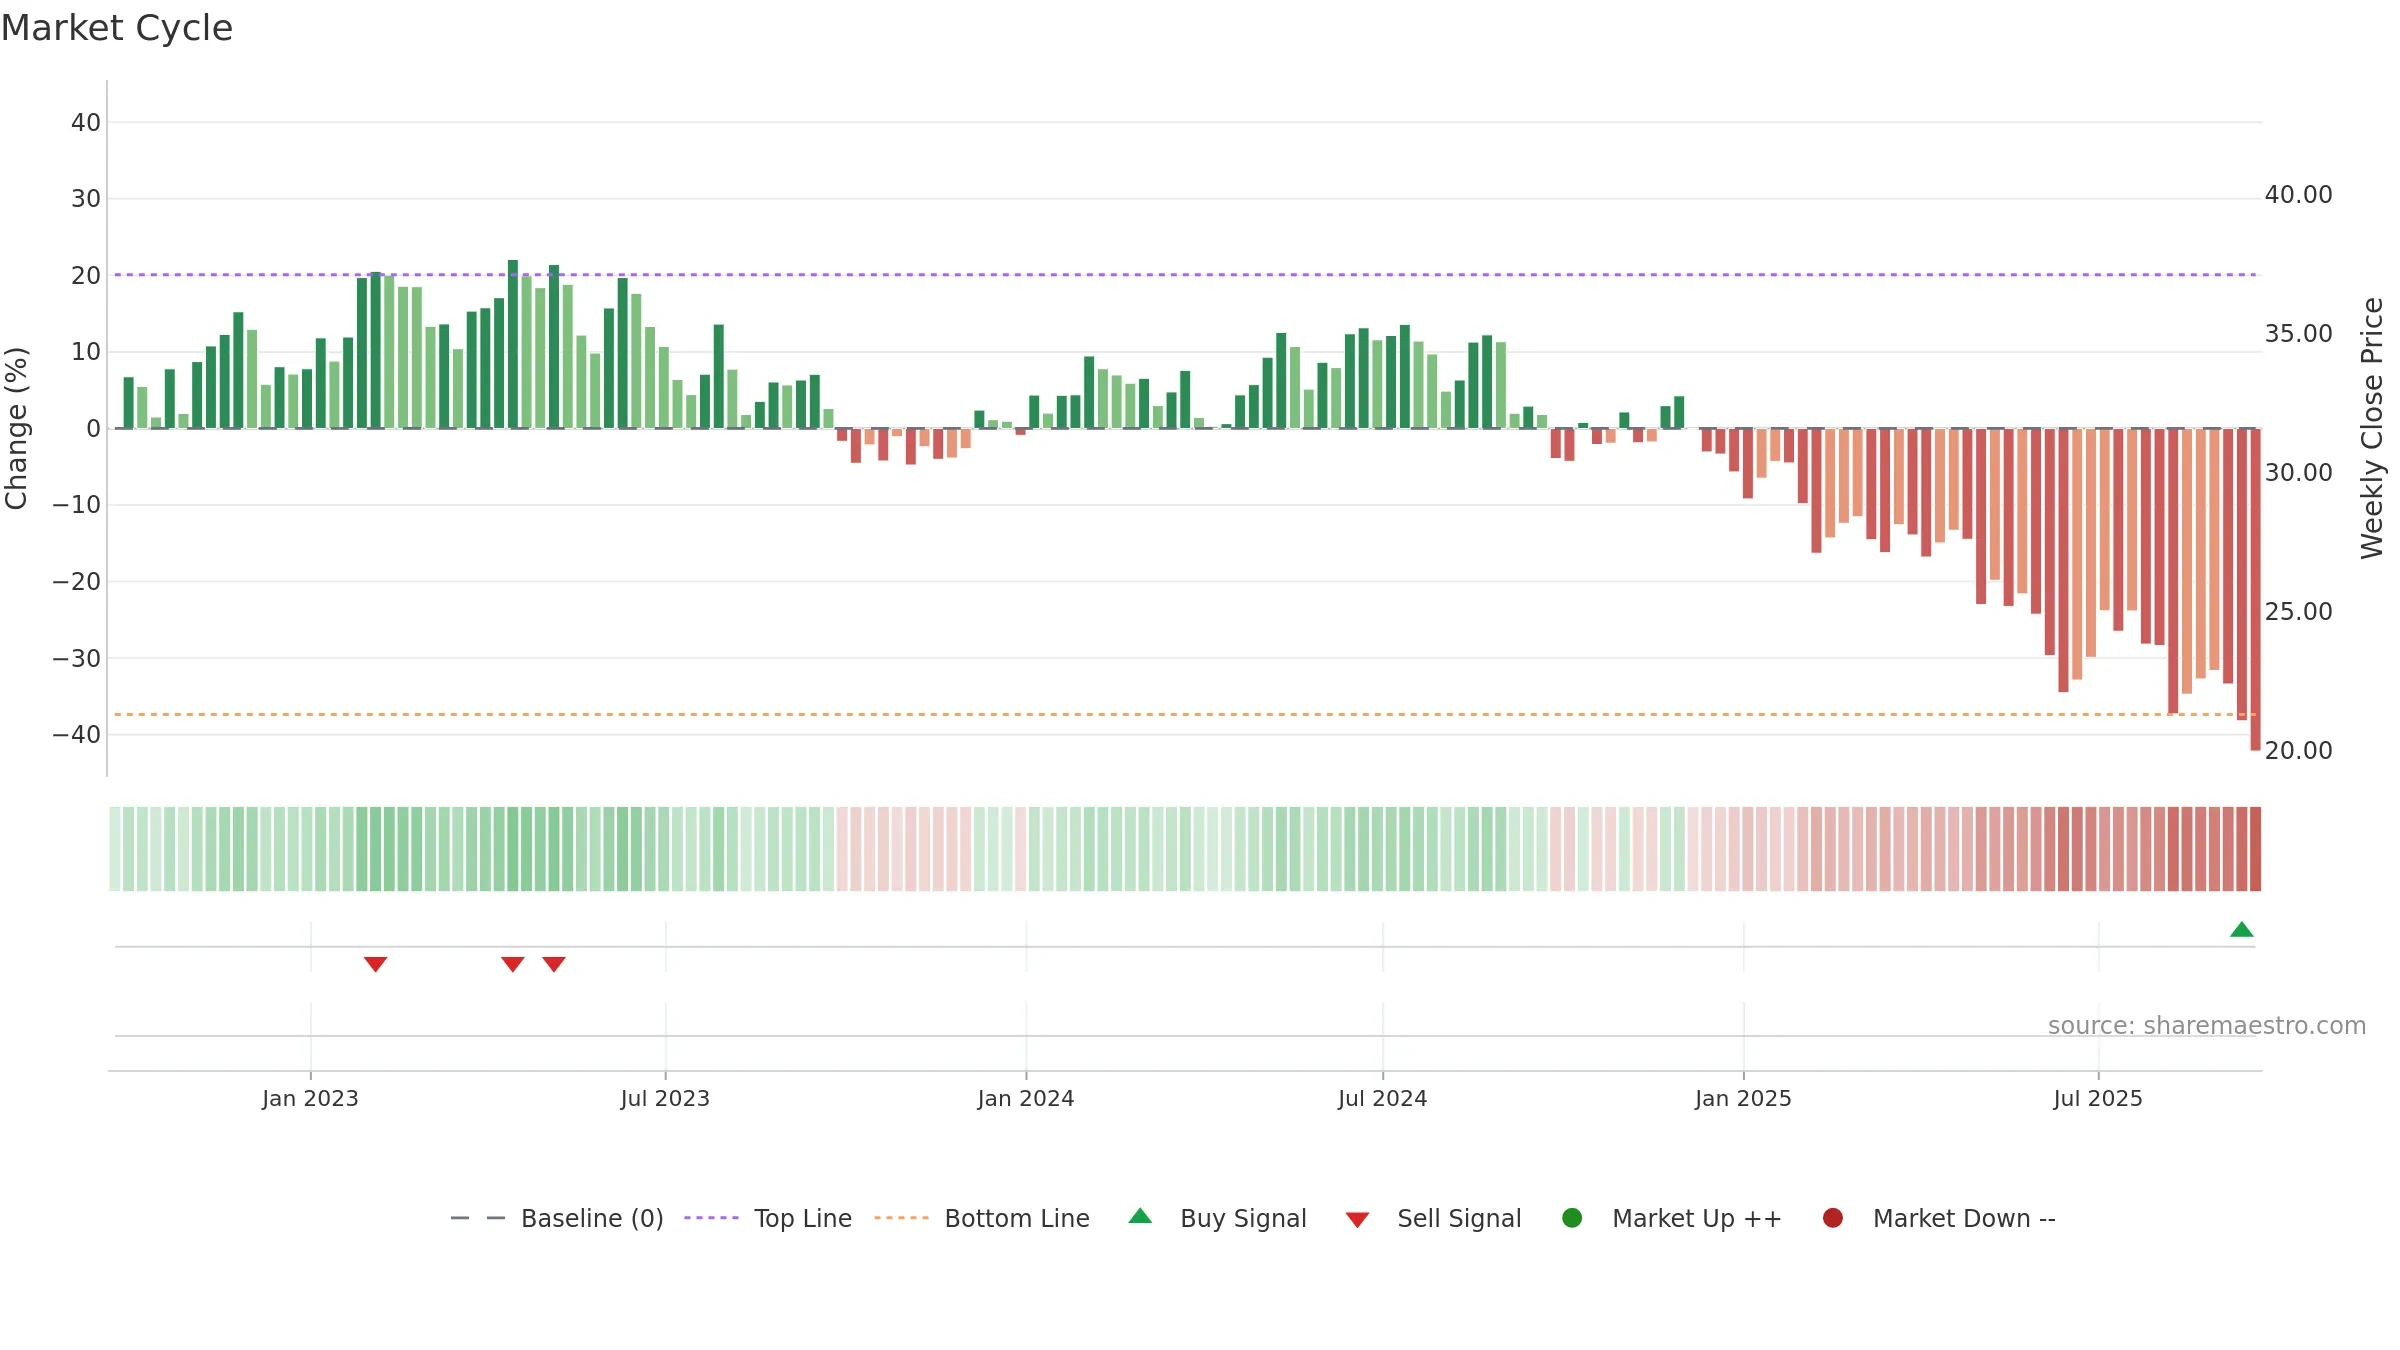
Task: Click the 25.00 right-axis price label
Action: (2298, 612)
